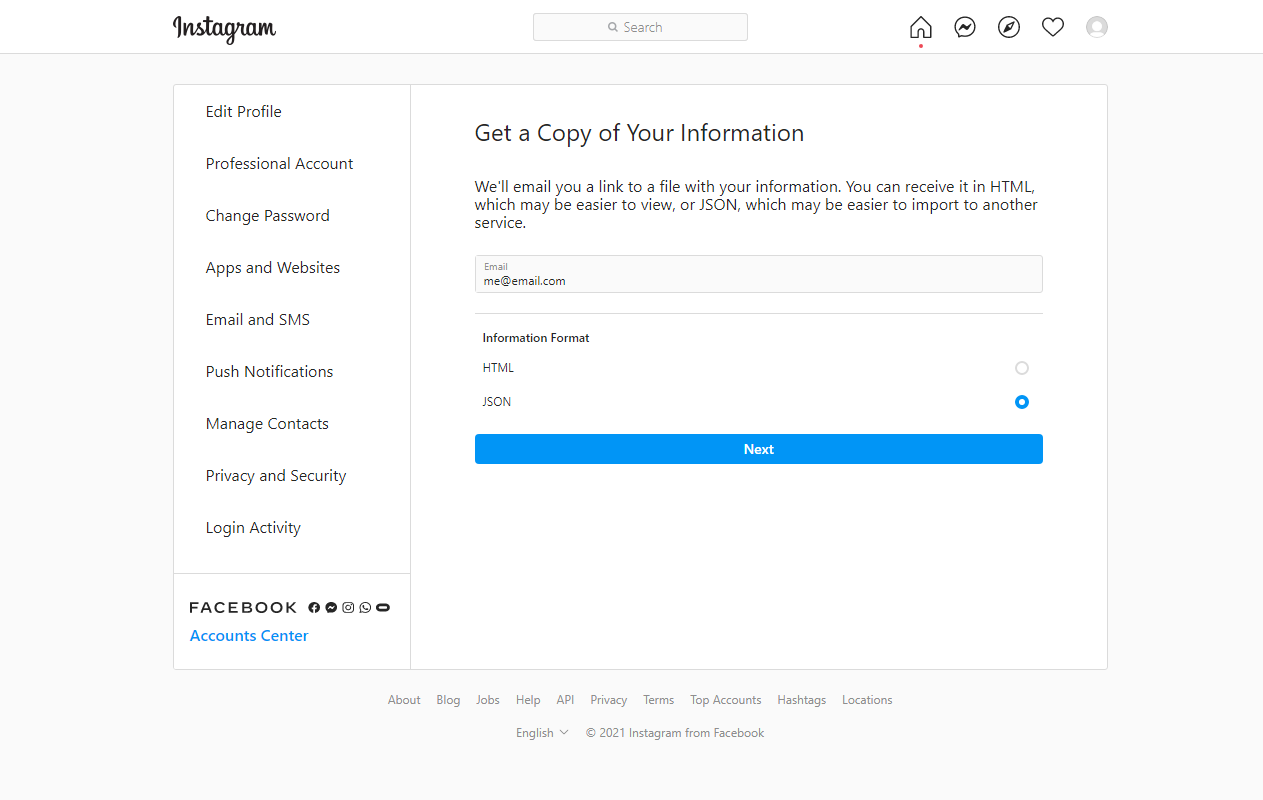
Task: Click the Instagram logo
Action: pos(225,28)
